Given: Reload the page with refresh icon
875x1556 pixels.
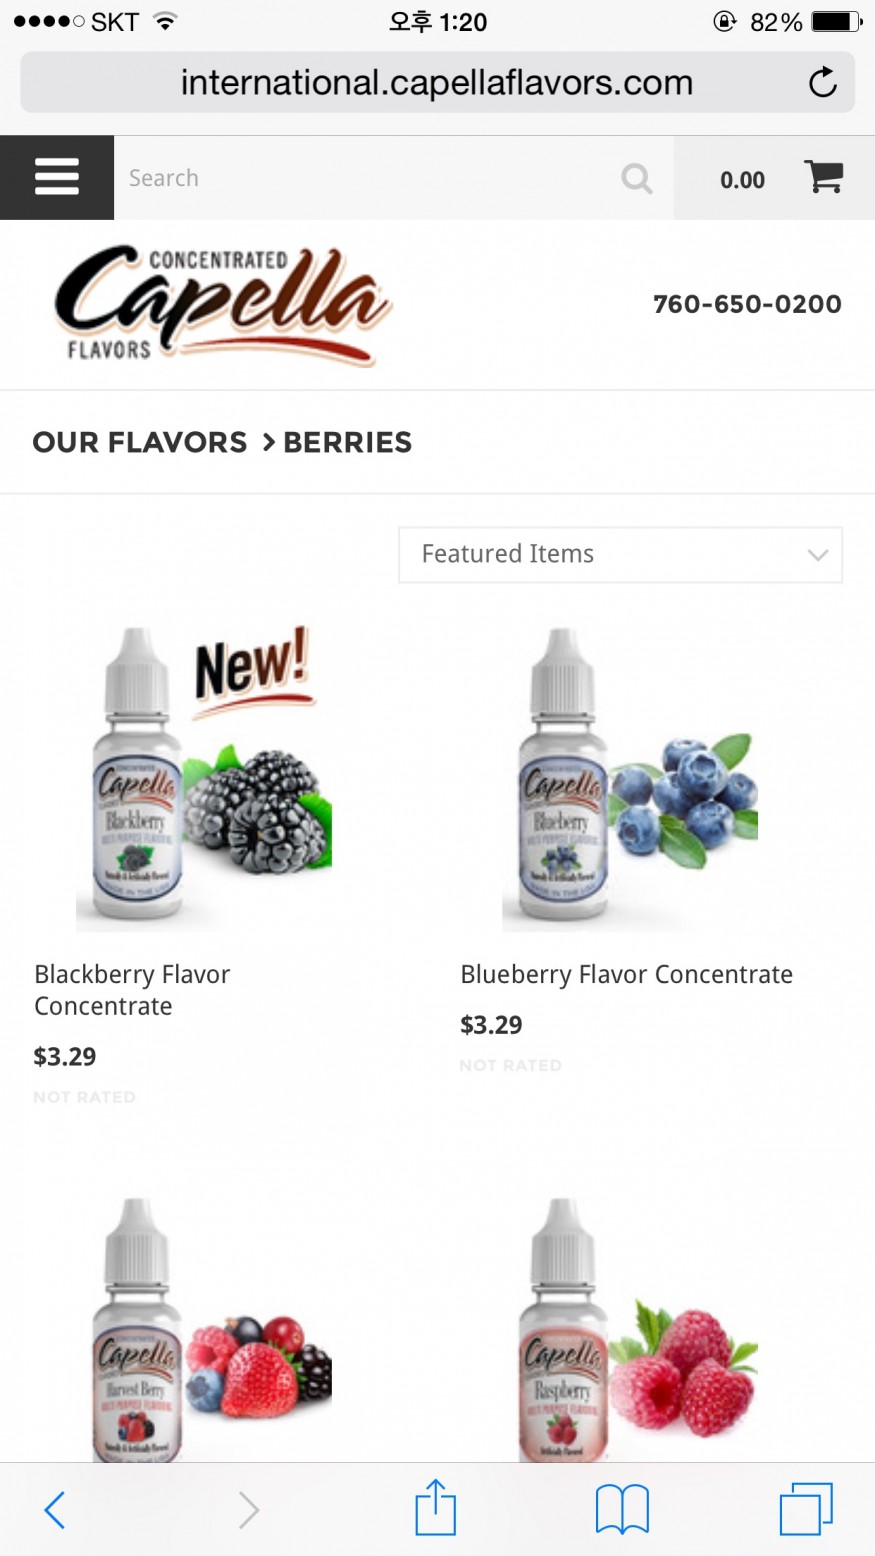Looking at the screenshot, I should coord(822,82).
